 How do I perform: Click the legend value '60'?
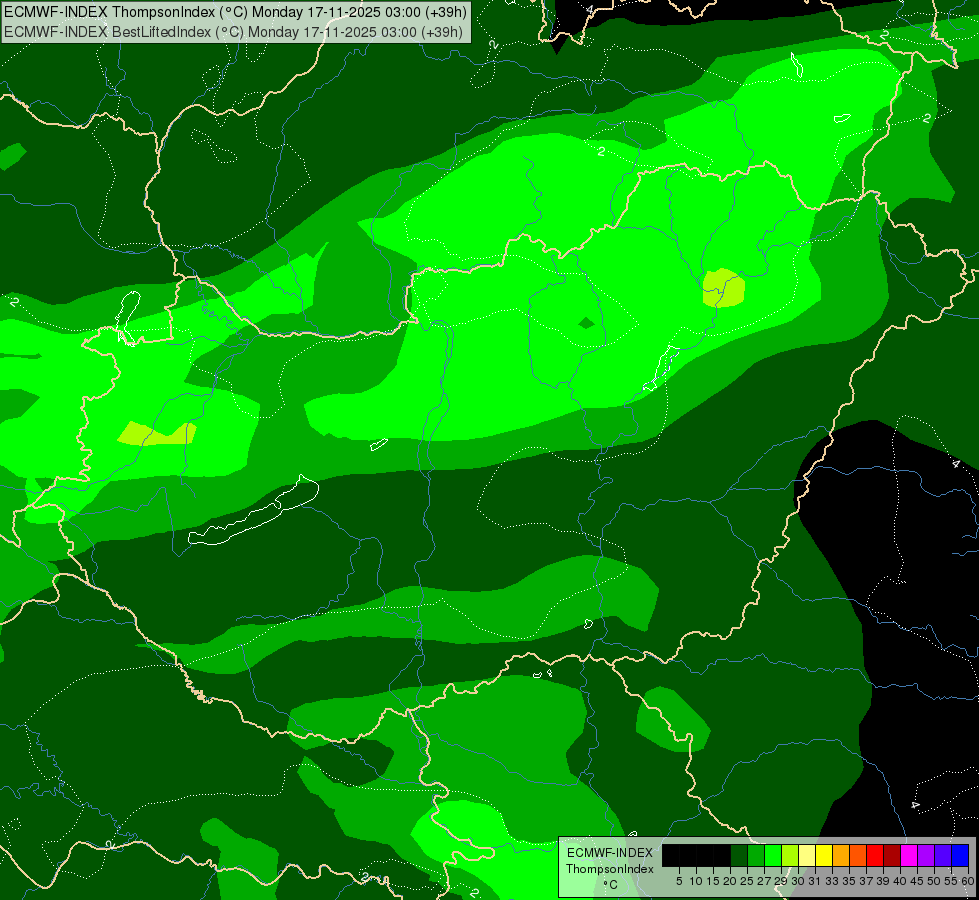pos(968,881)
